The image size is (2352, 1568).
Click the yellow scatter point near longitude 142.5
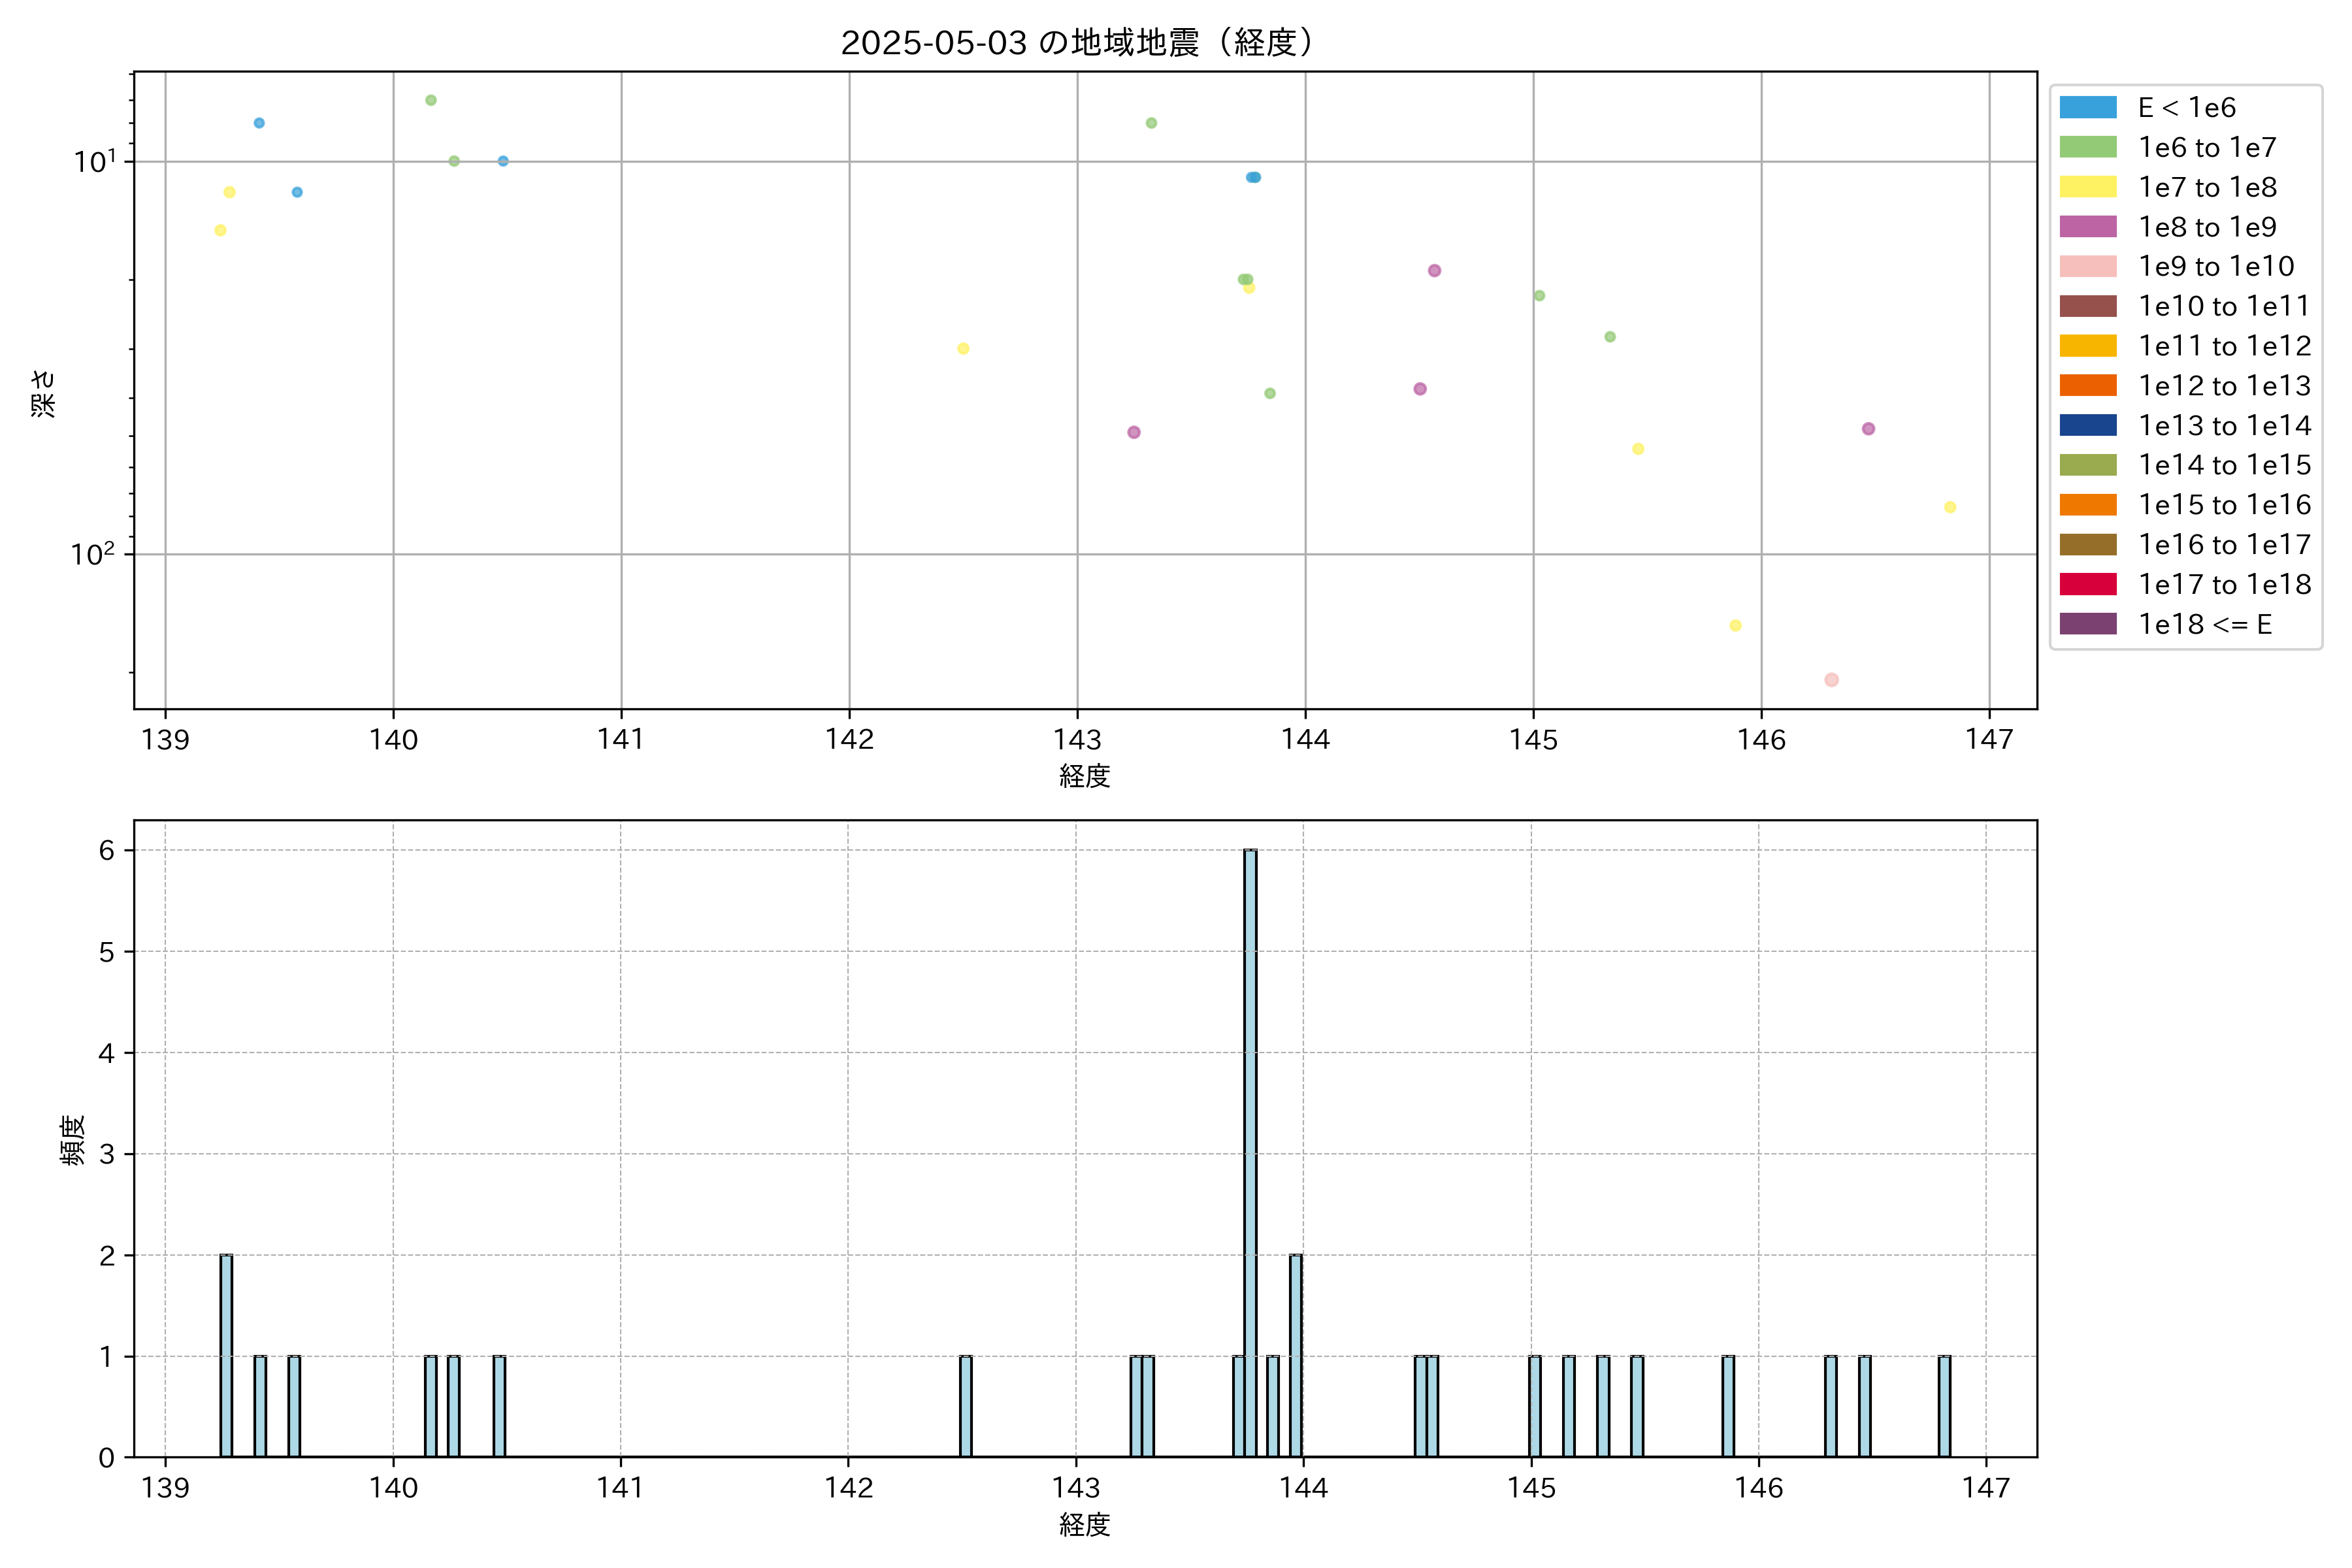pyautogui.click(x=963, y=349)
